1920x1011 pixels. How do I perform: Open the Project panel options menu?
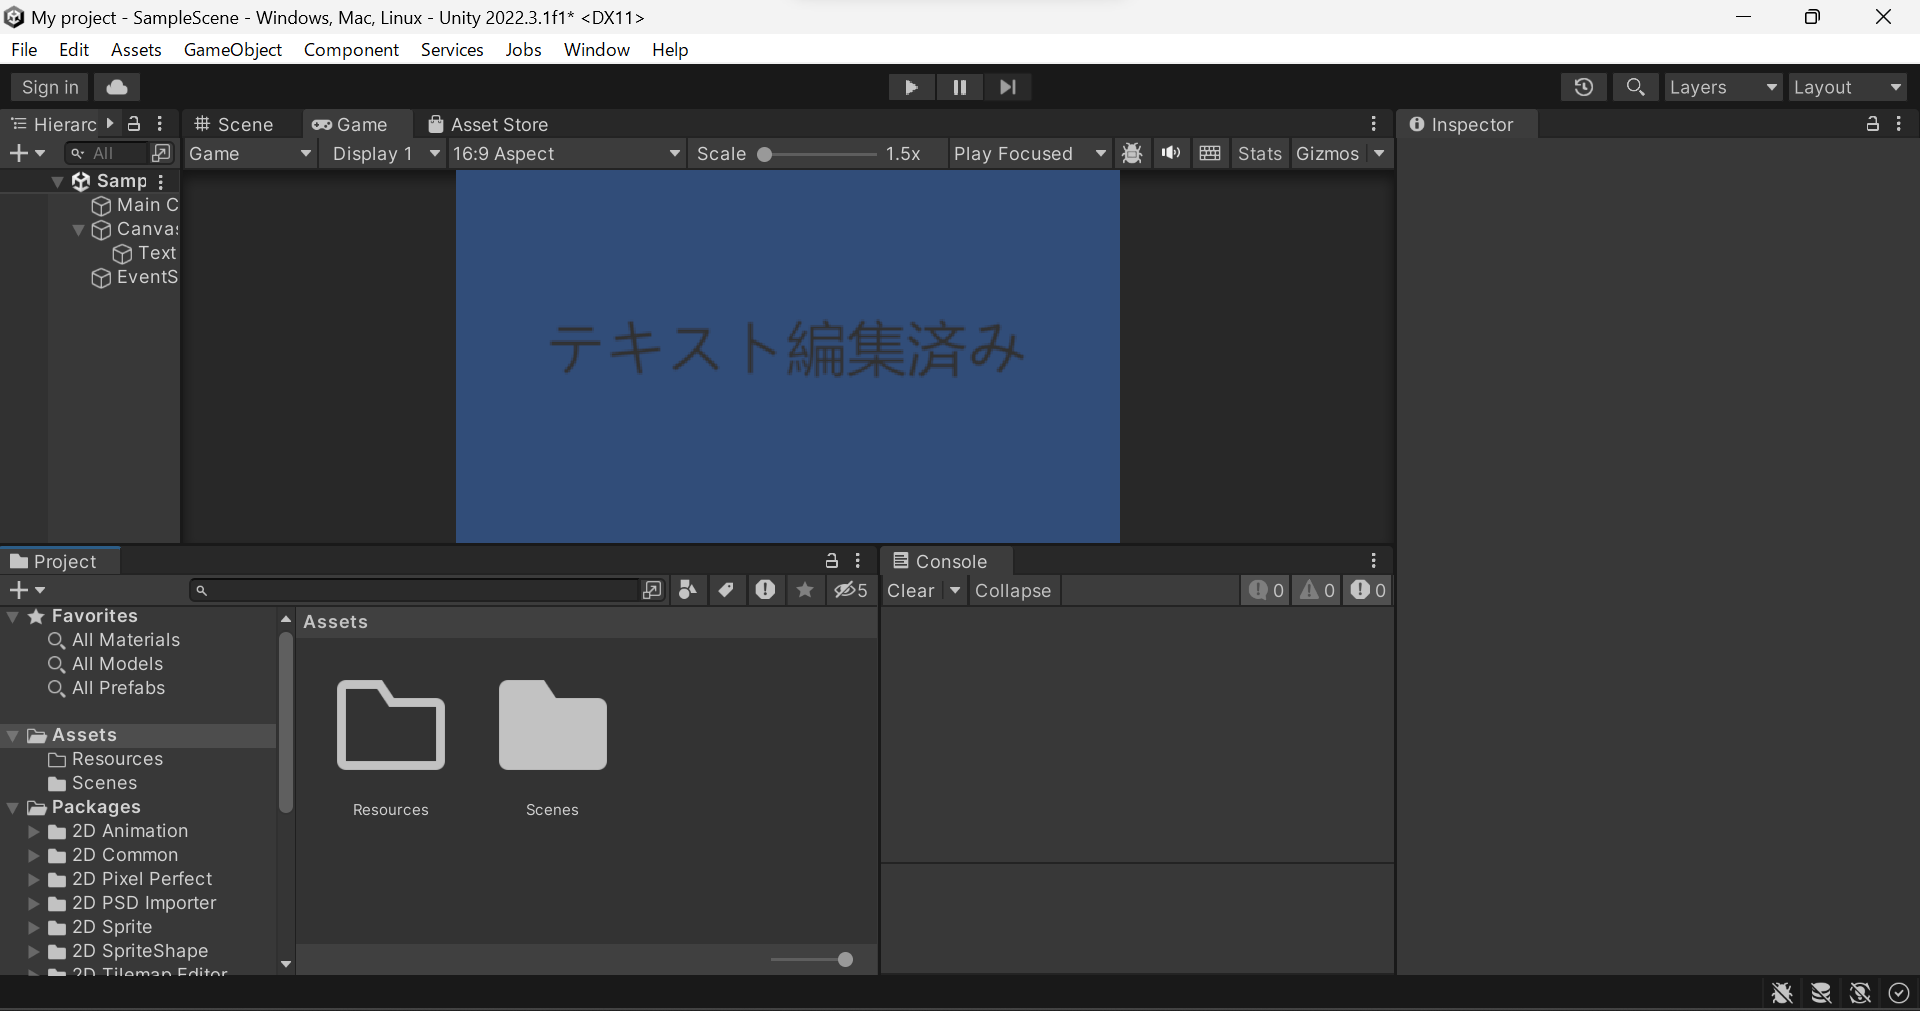point(858,561)
